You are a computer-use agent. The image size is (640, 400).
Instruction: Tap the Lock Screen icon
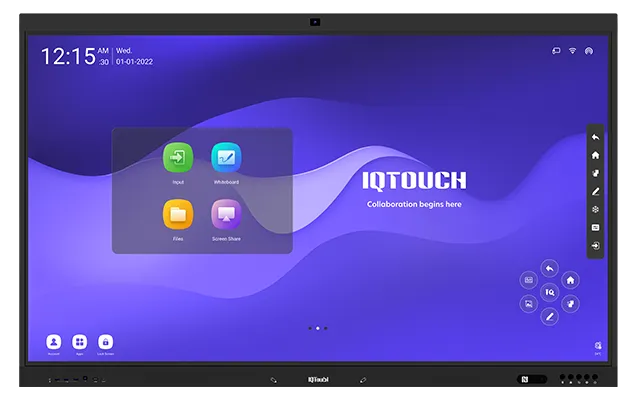(x=105, y=342)
